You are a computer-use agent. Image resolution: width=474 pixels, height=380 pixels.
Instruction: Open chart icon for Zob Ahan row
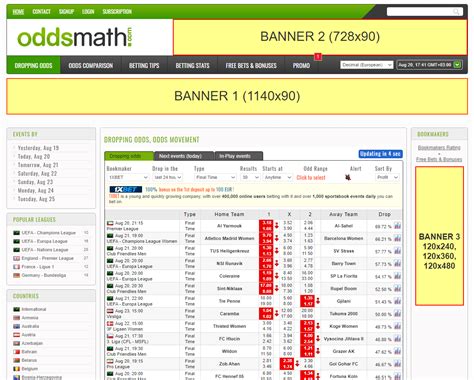pyautogui.click(x=397, y=364)
